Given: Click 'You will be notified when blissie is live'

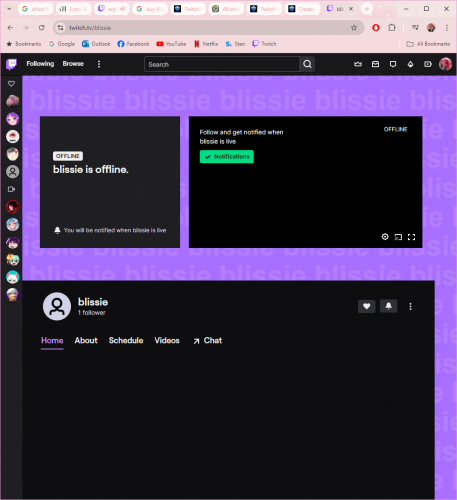Looking at the screenshot, I should click(x=115, y=230).
